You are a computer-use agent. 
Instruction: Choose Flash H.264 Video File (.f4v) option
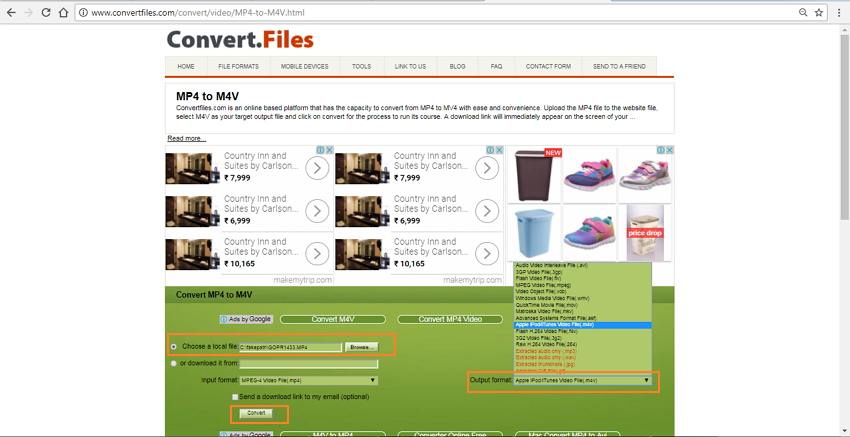point(582,331)
